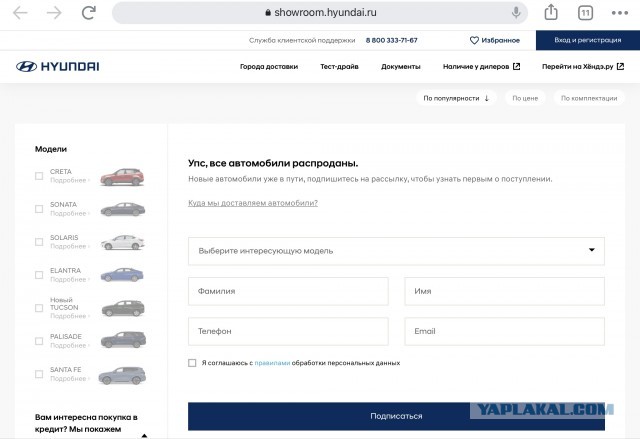Image resolution: width=640 pixels, height=439 pixels.
Task: Open Подробнее link under PALISADE
Action: (69, 346)
